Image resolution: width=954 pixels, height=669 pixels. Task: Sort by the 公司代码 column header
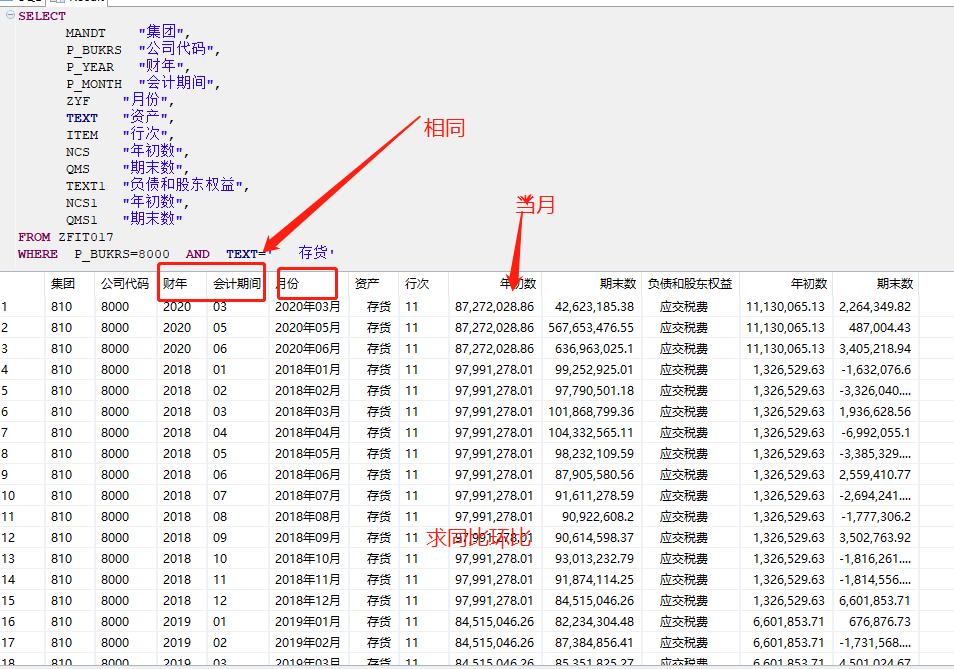[x=125, y=284]
